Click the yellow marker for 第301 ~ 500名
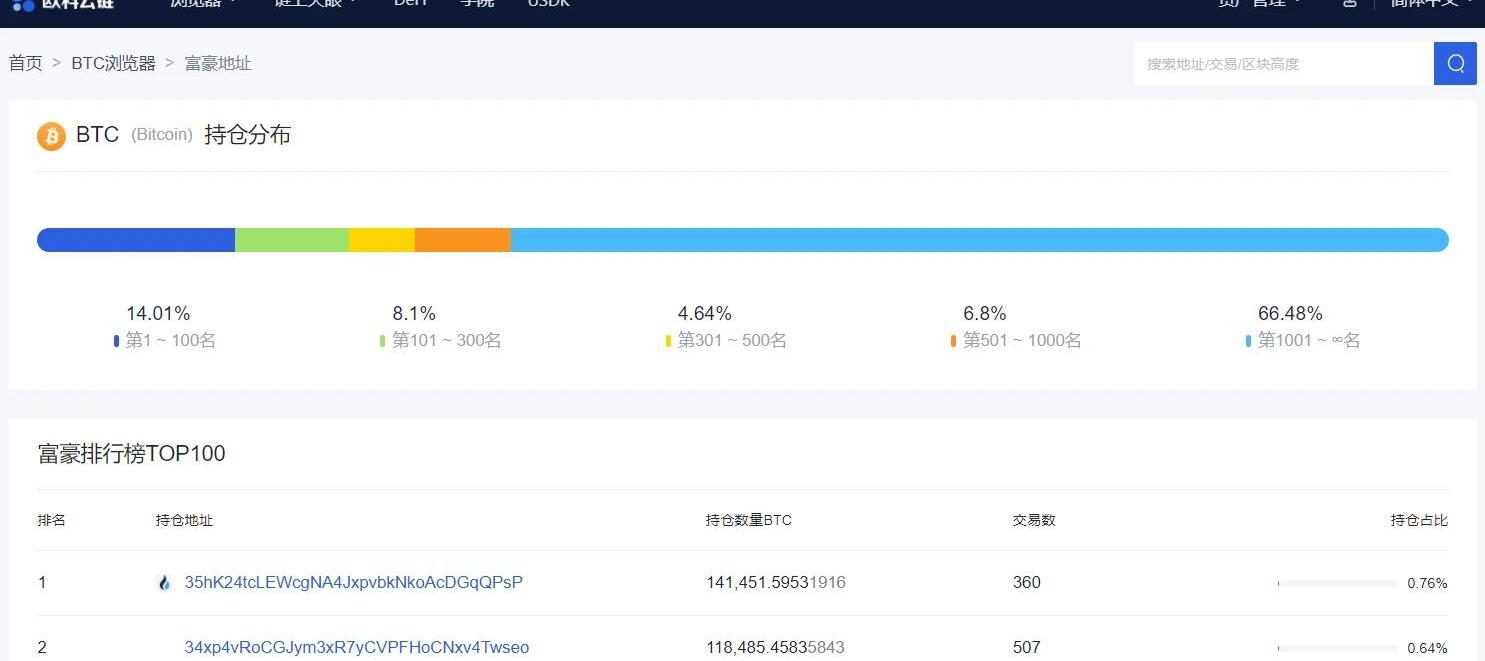Screen dimensions: 1485x661 pos(668,342)
